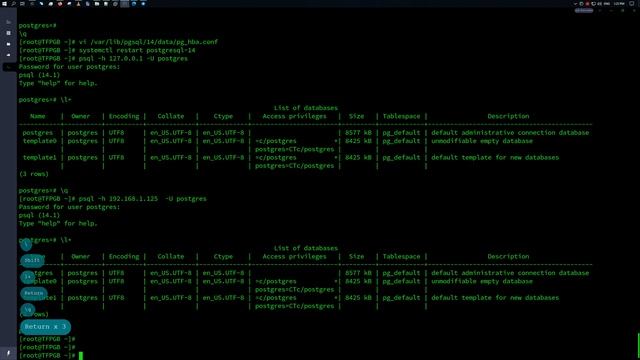Image resolution: width=640 pixels, height=360 pixels.
Task: Click 'unmodifiable empty database' in second table
Action: coord(482,281)
